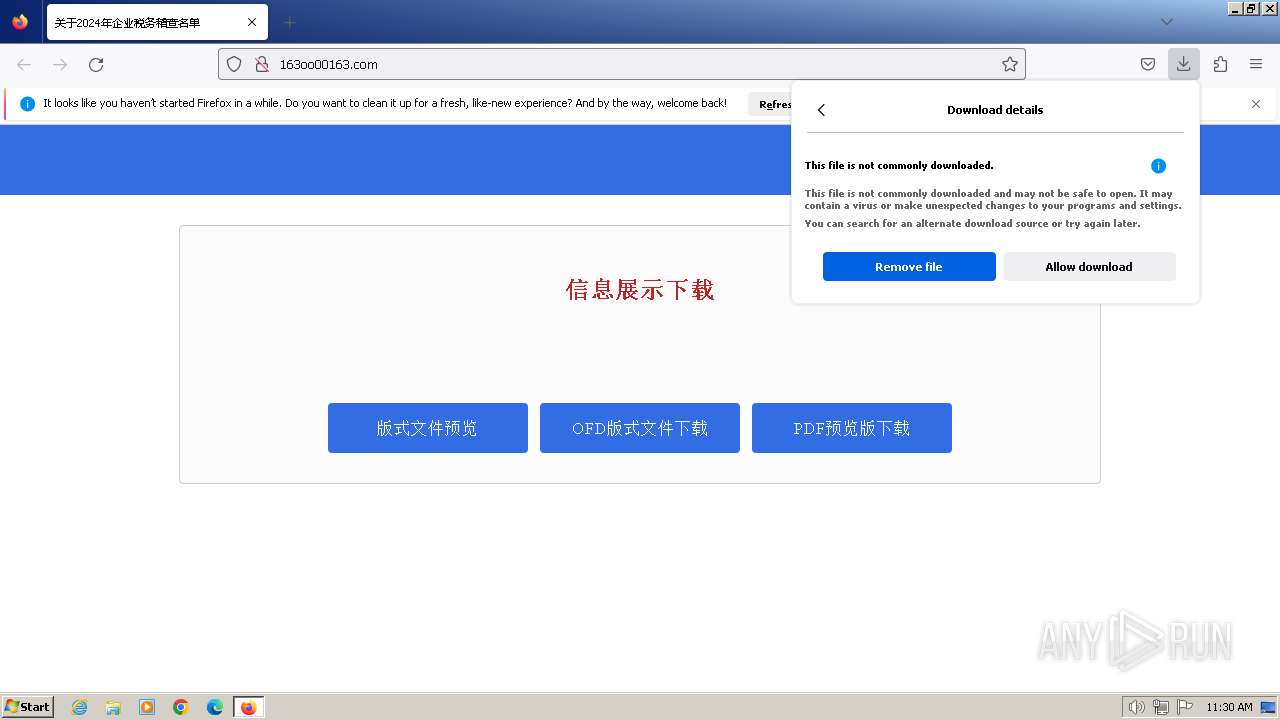Screen dimensions: 1280x720
Task: Open the Windows Start menu
Action: [x=27, y=707]
